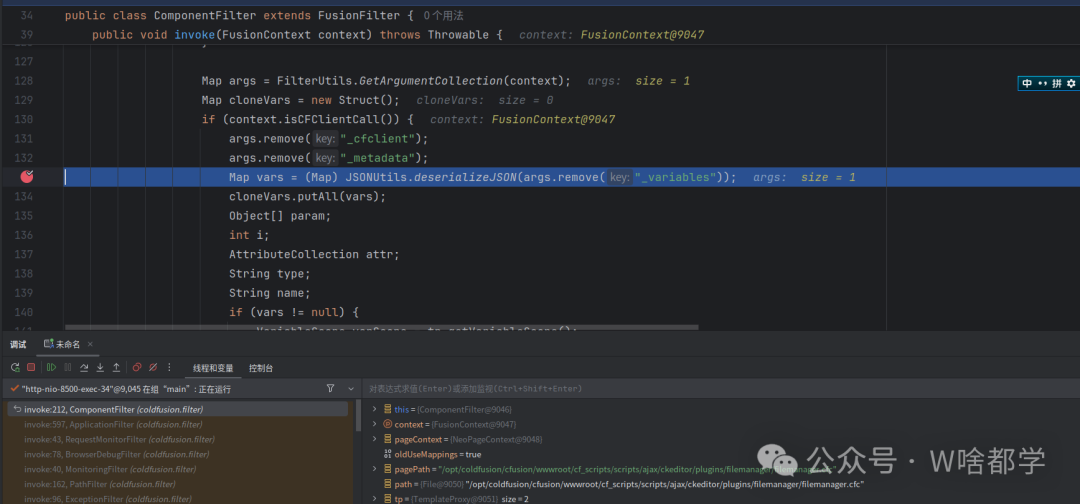This screenshot has height=504, width=1080.
Task: Click 'AttributeCollection attr;' declaration
Action: pos(314,254)
